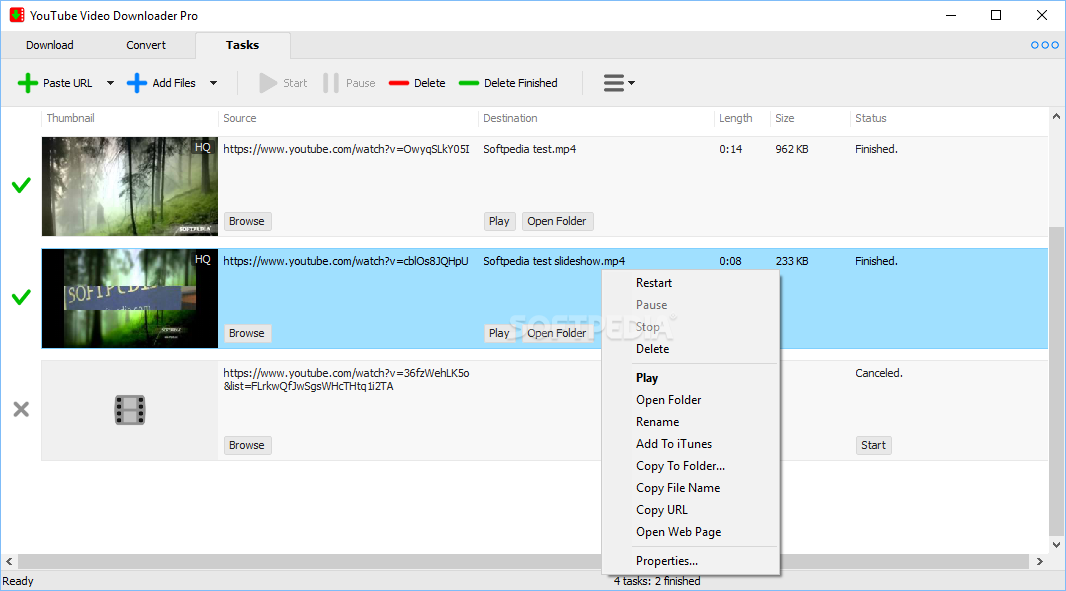1066x591 pixels.
Task: Click Play button for Softpedia test.mp4
Action: (x=499, y=221)
